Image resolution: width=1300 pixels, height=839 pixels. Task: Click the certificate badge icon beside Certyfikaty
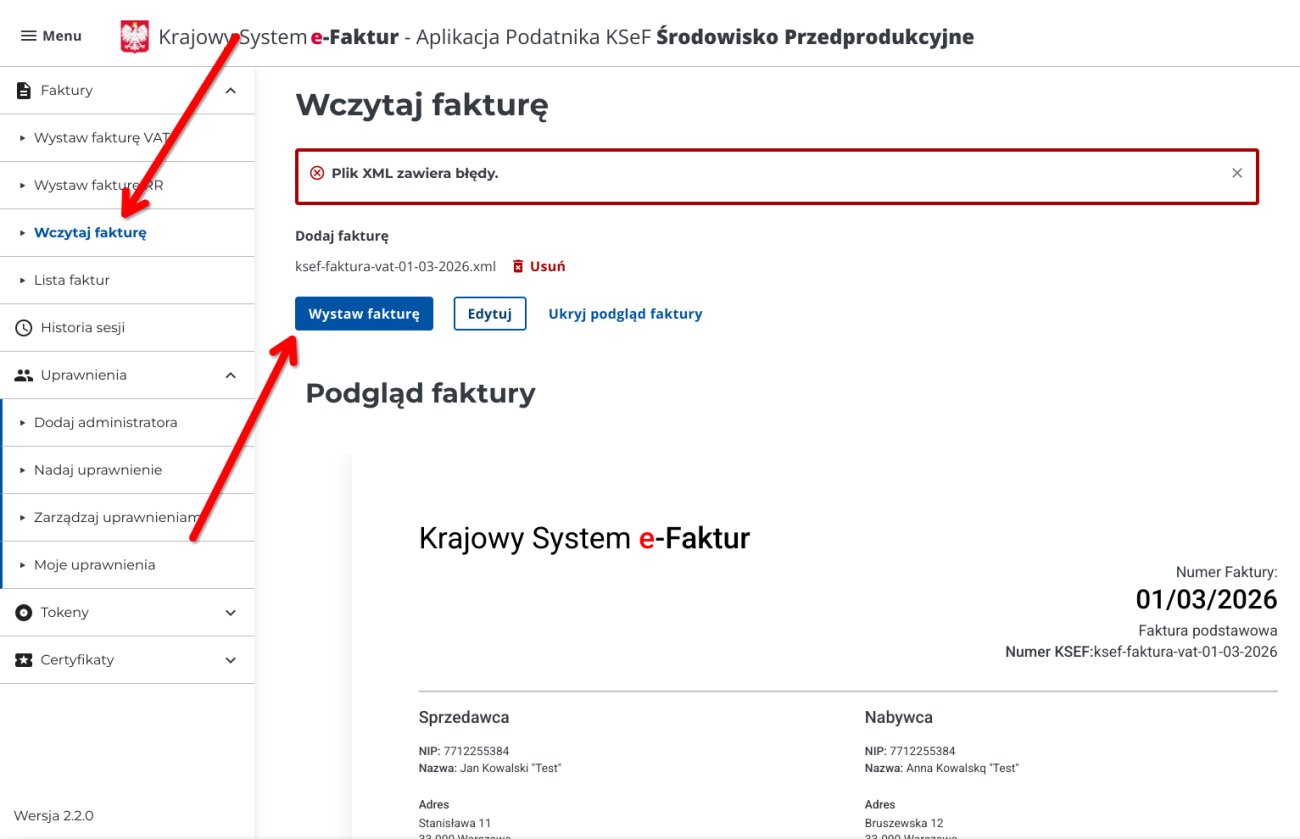tap(22, 659)
